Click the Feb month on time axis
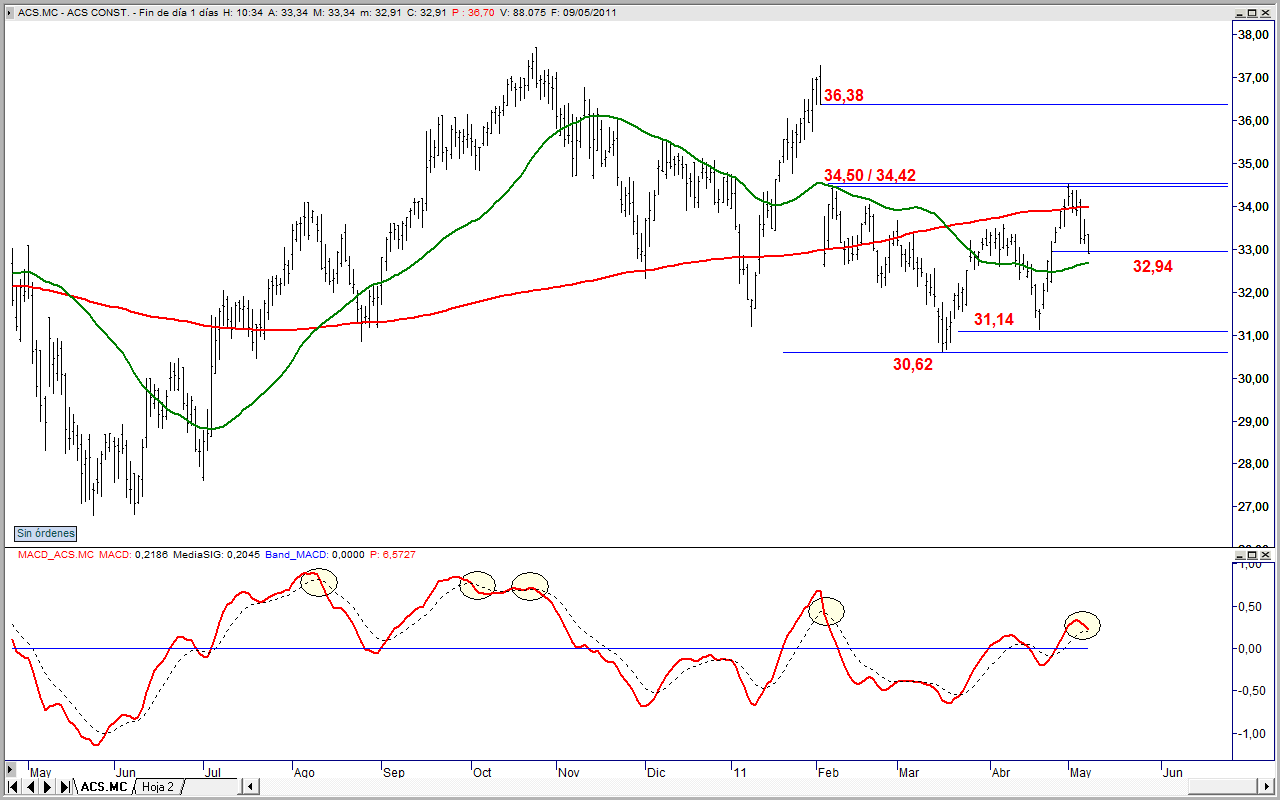 pos(828,772)
